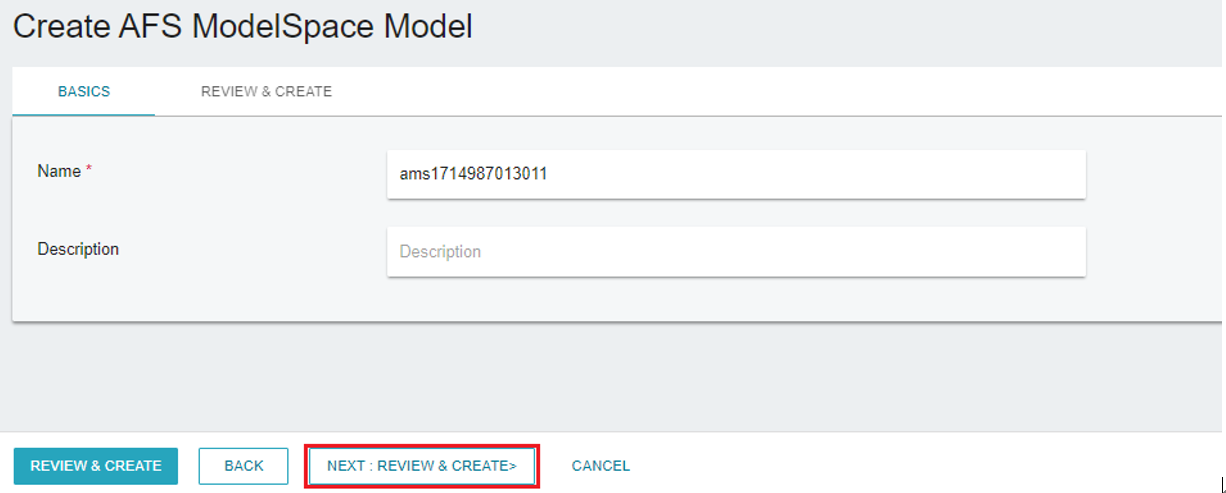The width and height of the screenshot is (1226, 493).
Task: Click the Name input field
Action: [736, 174]
